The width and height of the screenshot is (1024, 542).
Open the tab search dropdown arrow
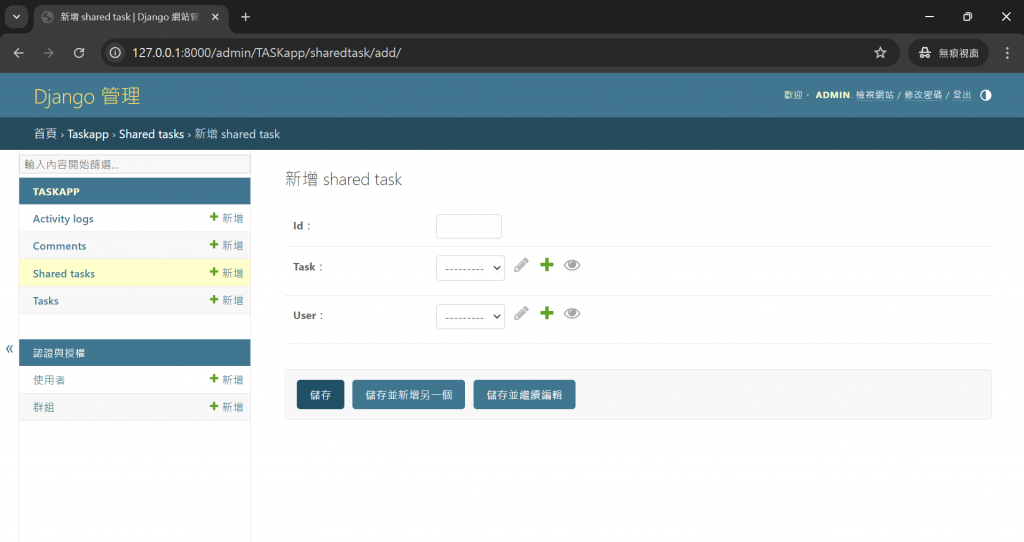(x=16, y=17)
